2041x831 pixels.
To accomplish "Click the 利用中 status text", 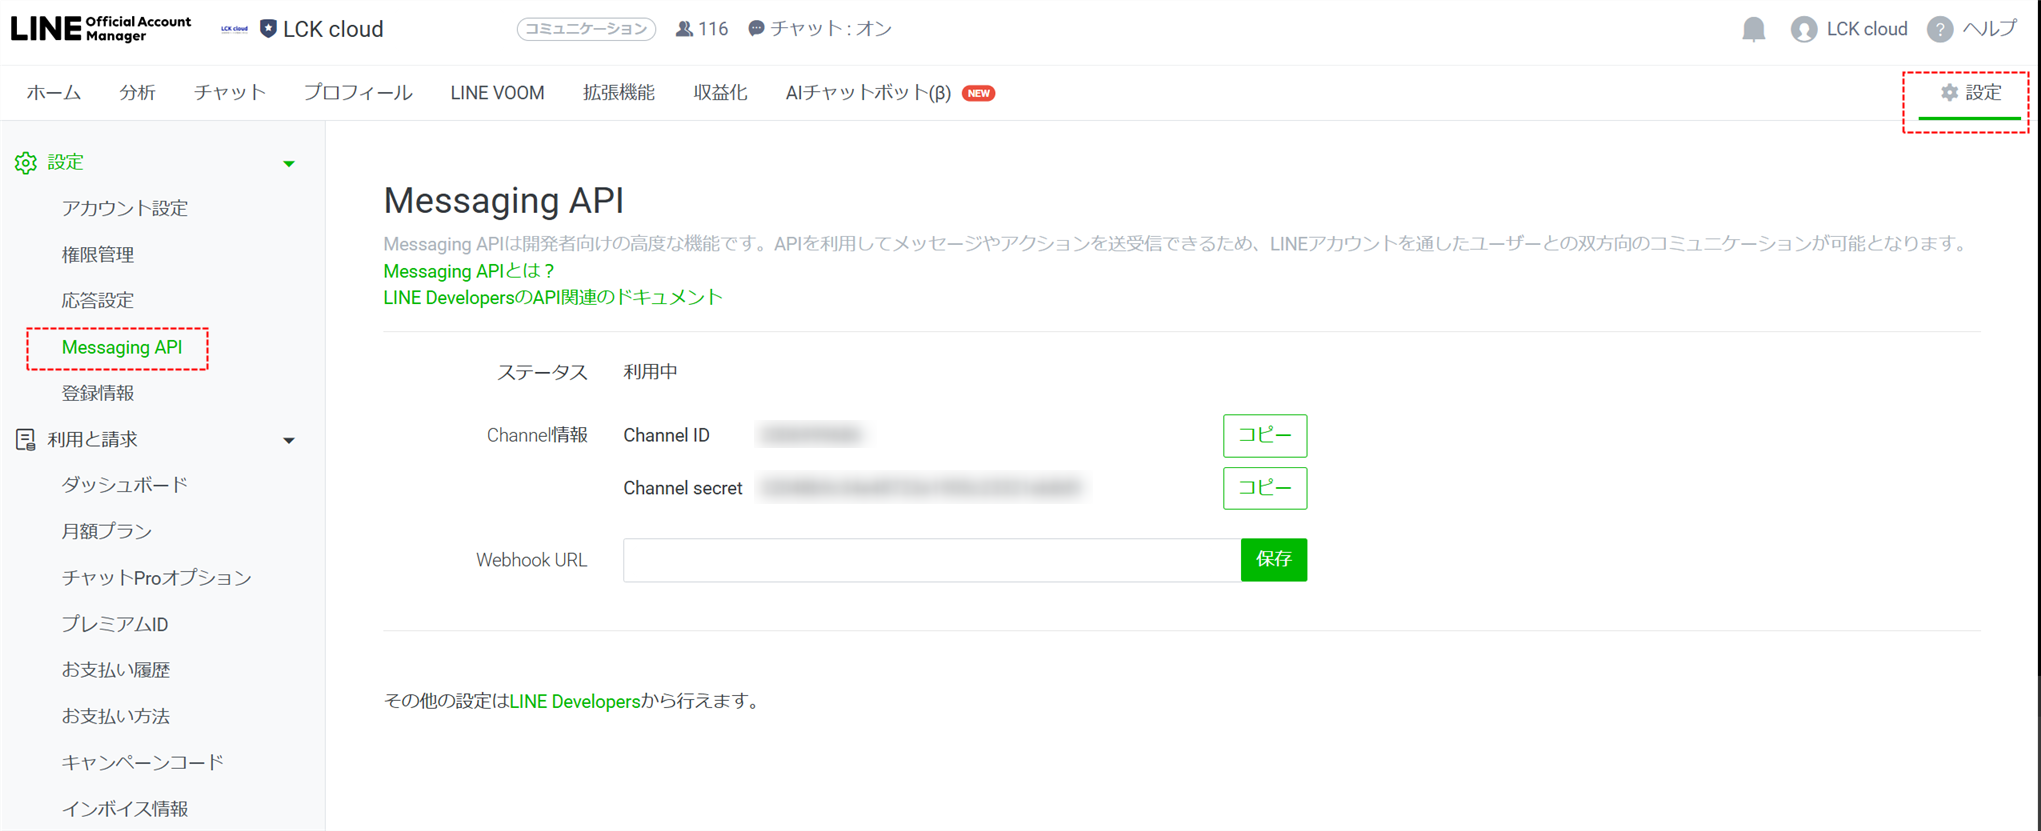I will click(650, 372).
